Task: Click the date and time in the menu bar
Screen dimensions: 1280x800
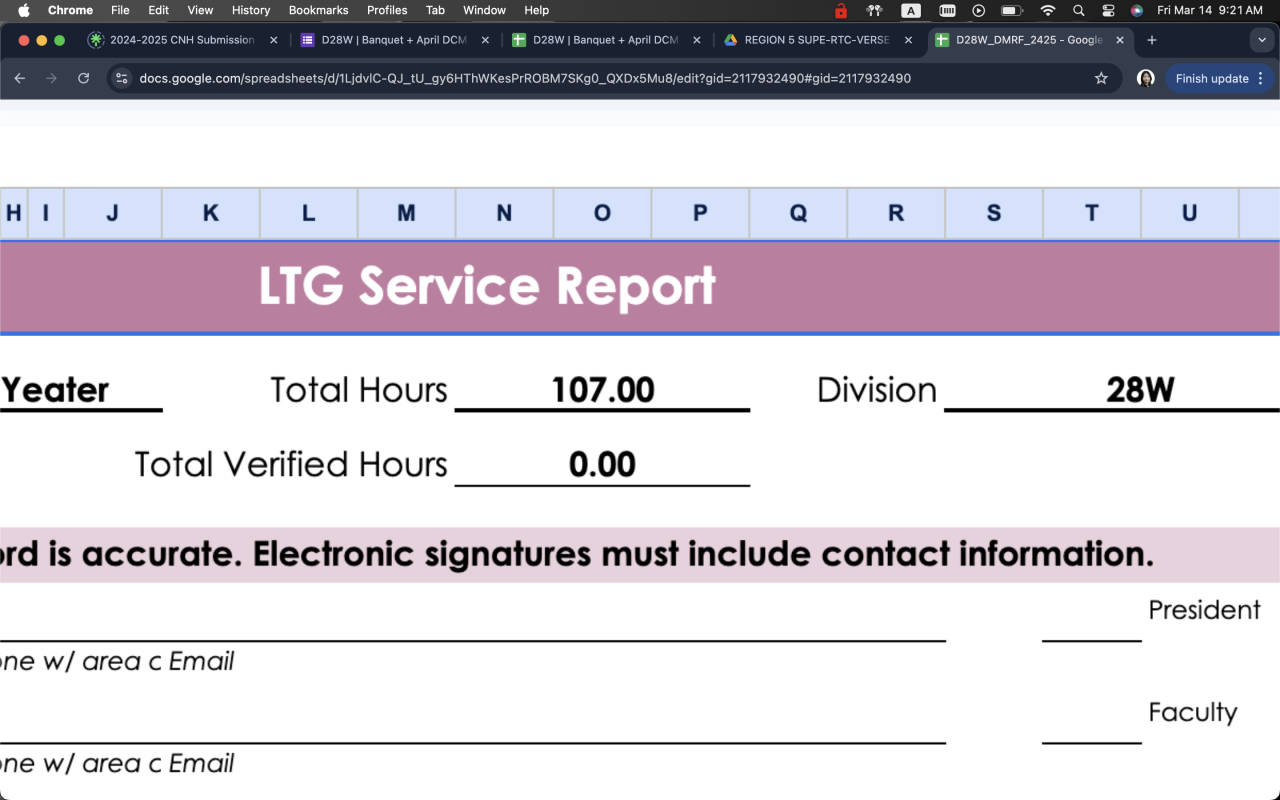Action: click(x=1210, y=10)
